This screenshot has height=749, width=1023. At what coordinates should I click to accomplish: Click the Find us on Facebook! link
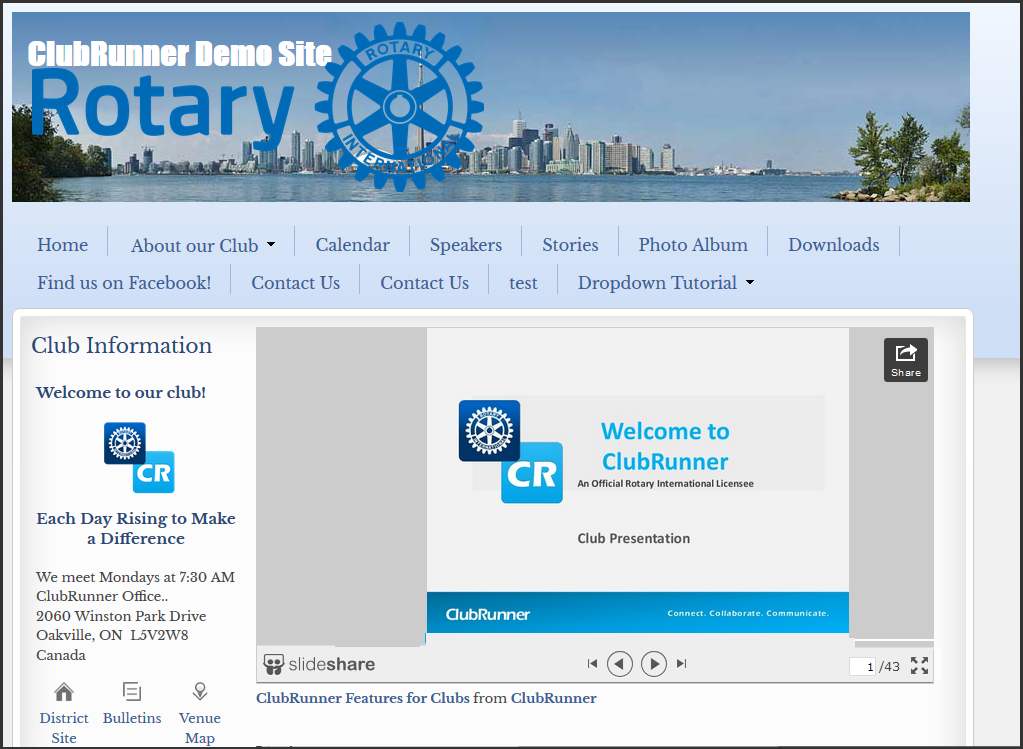click(x=124, y=283)
